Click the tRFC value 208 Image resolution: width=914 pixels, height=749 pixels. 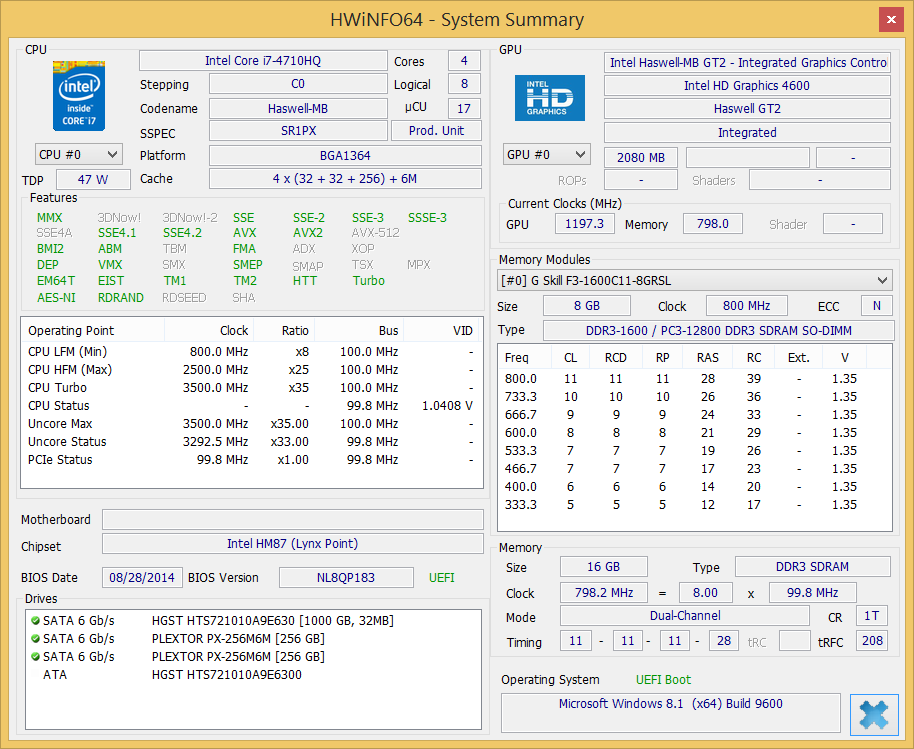click(x=873, y=641)
